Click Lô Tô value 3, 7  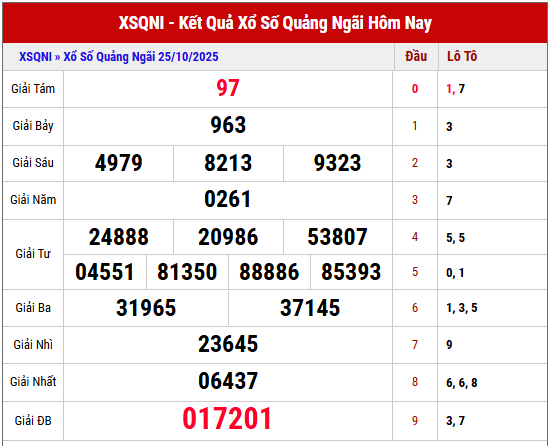tap(456, 421)
